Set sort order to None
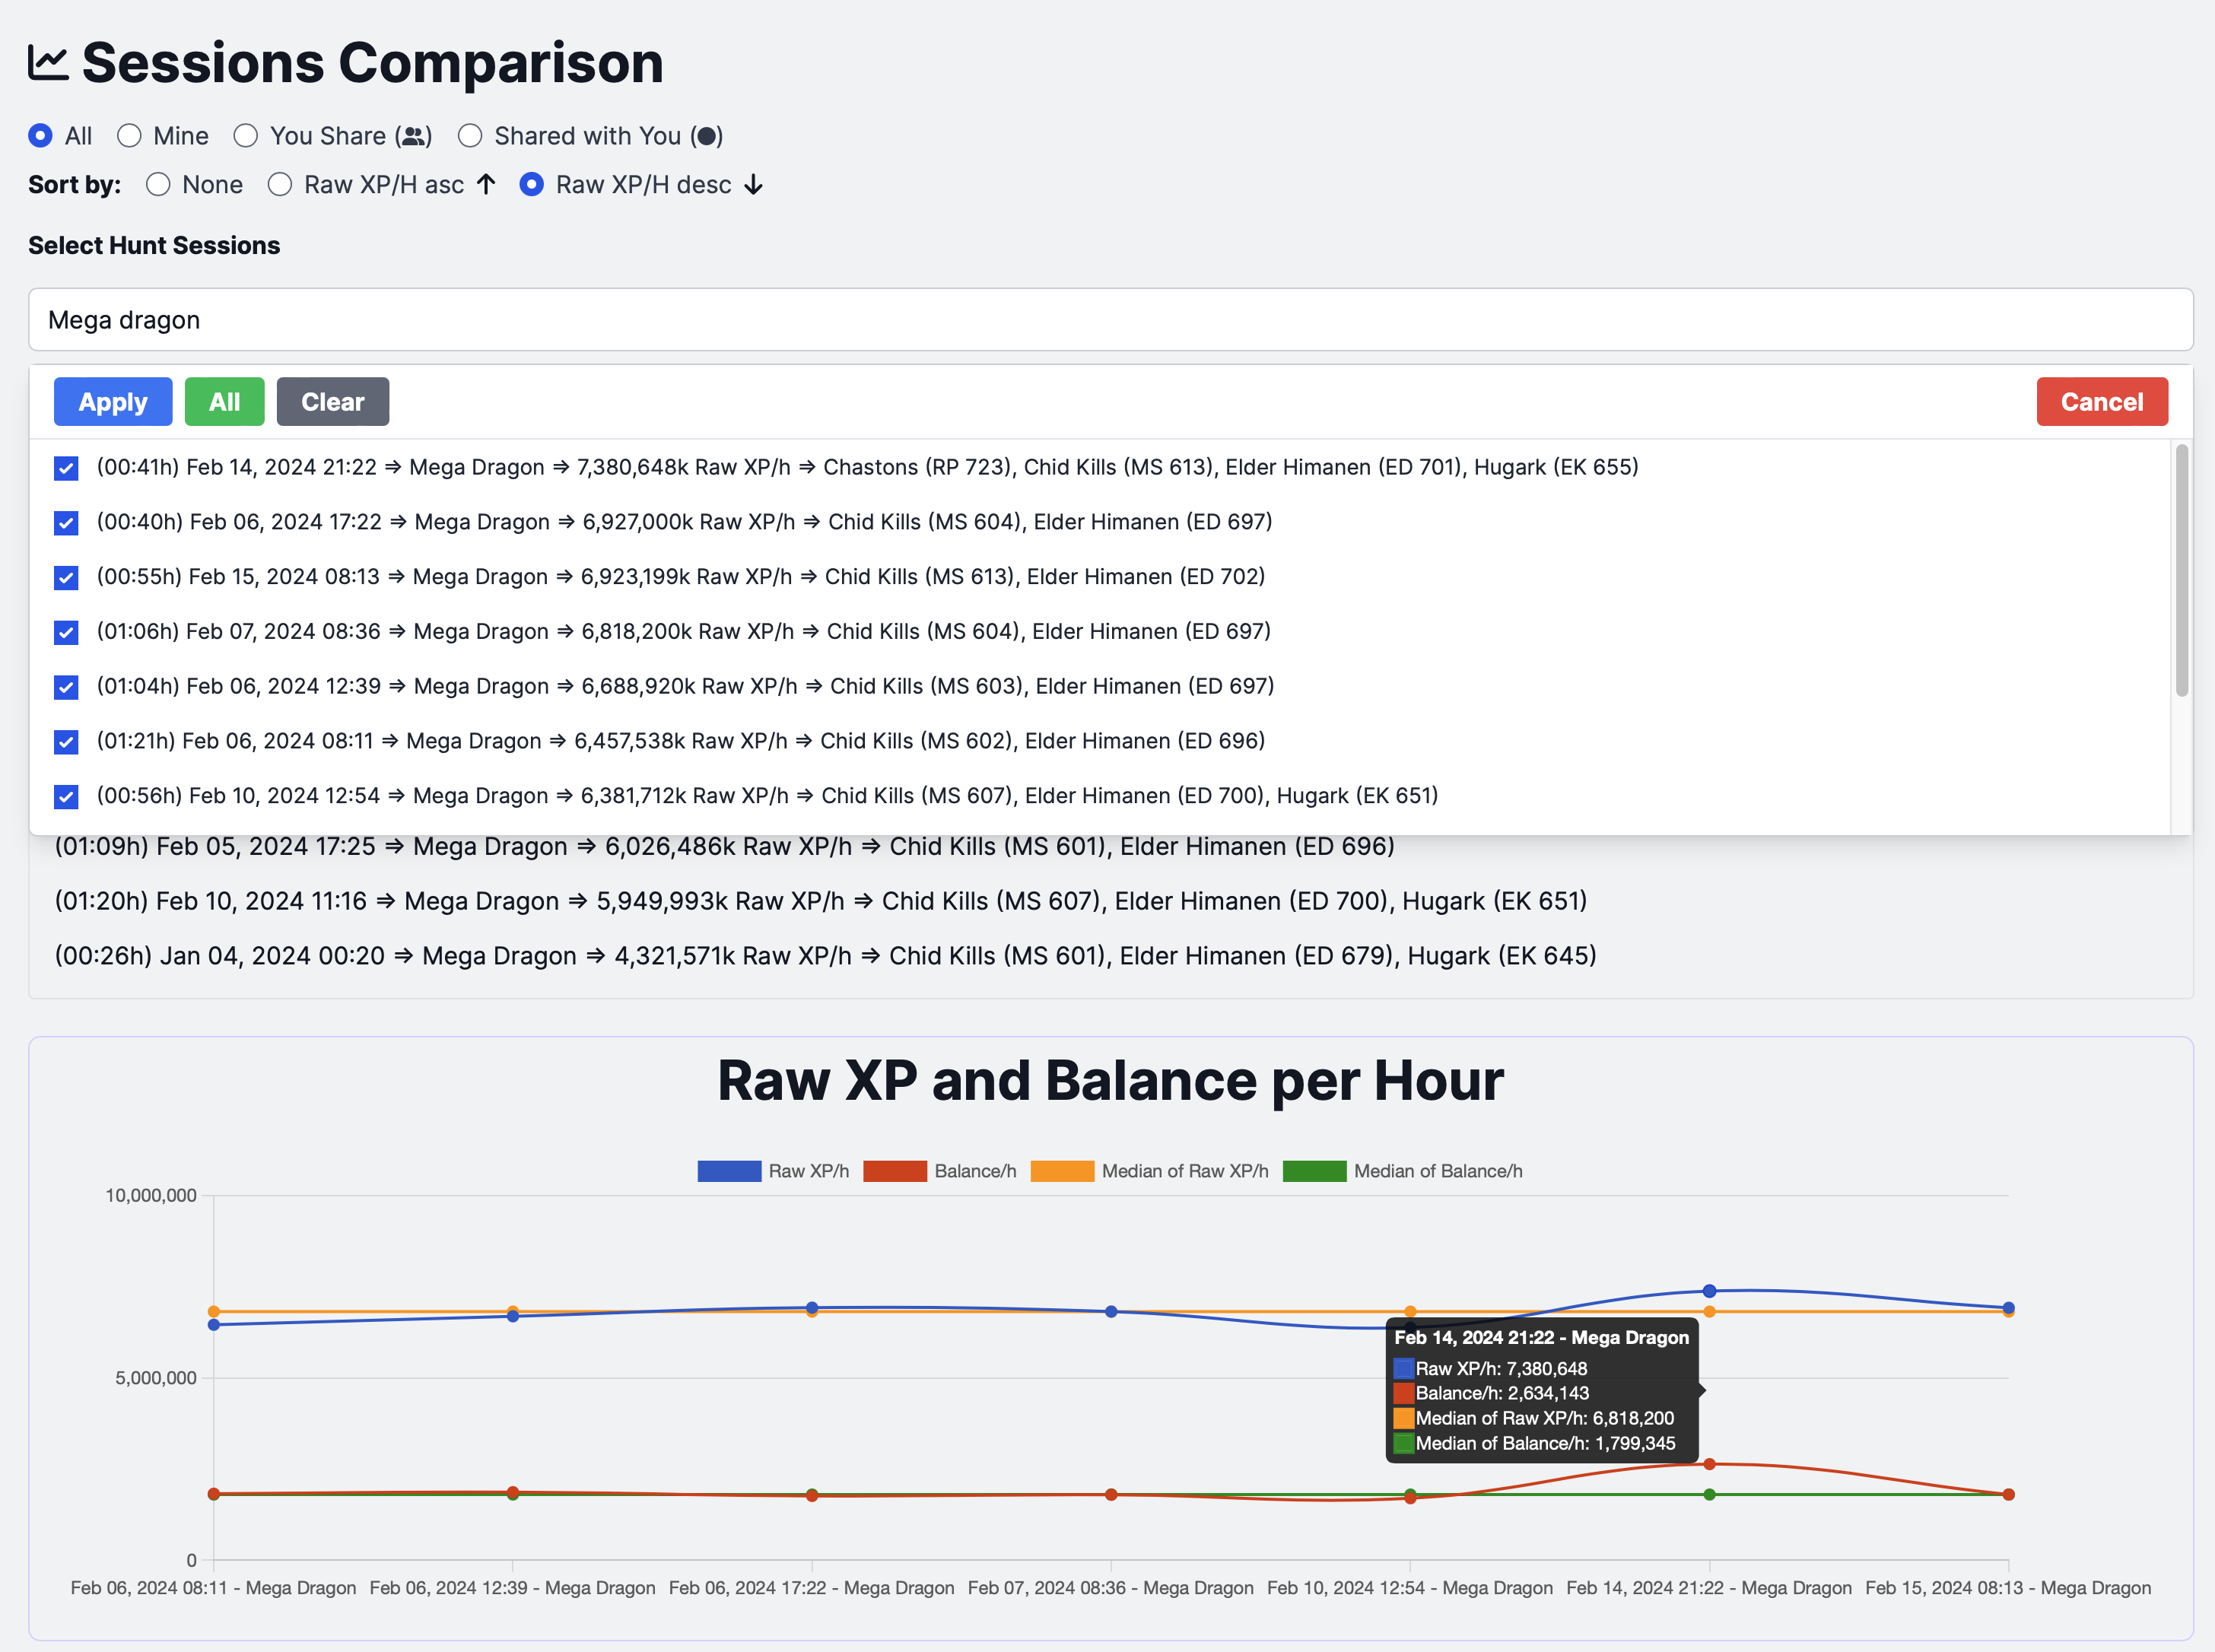 (x=158, y=185)
